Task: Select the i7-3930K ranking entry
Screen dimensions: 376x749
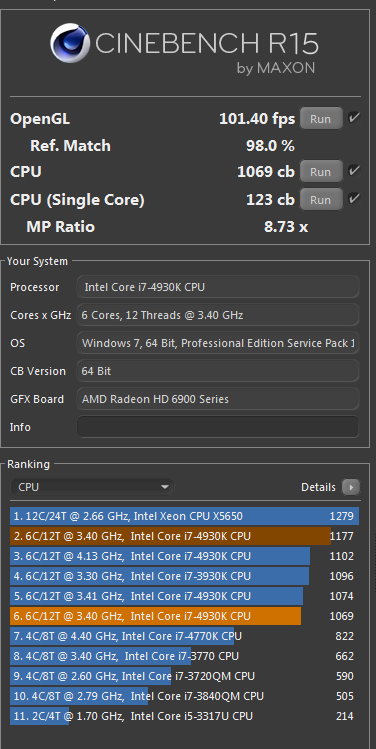Action: point(184,576)
